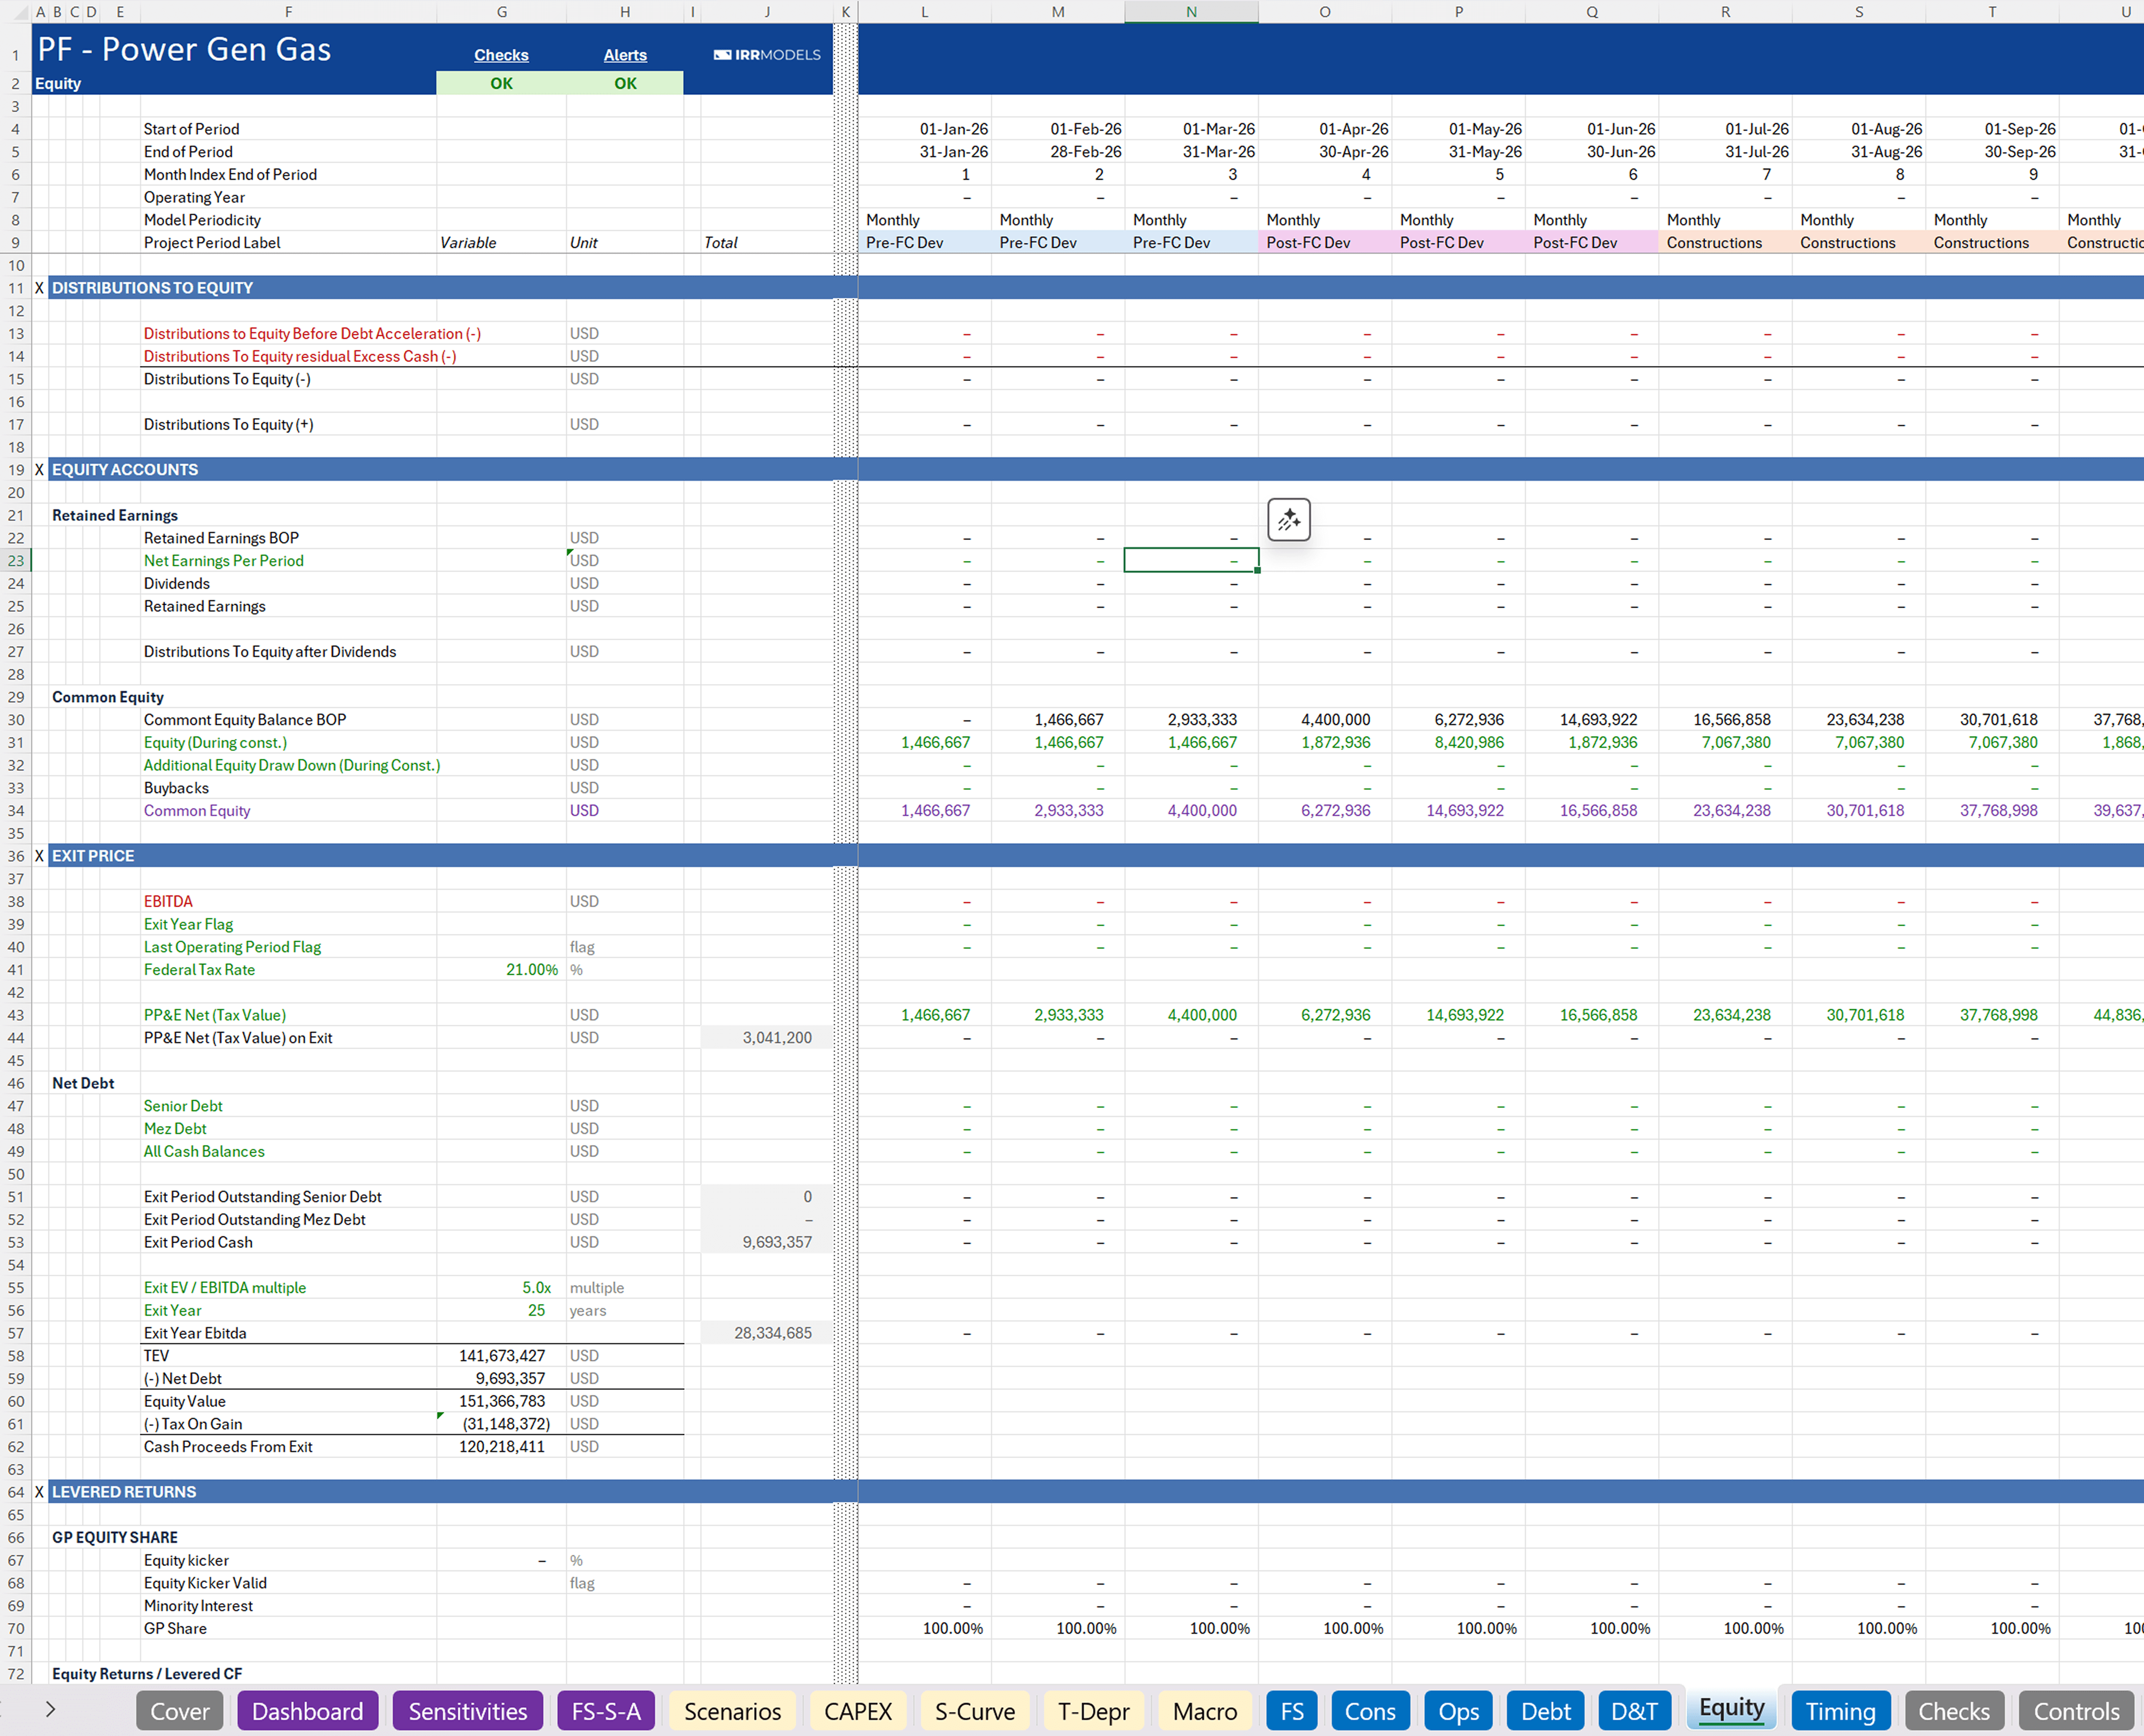Image resolution: width=2144 pixels, height=1736 pixels.
Task: Toggle X marker for Equity Accounts section
Action: 39,470
